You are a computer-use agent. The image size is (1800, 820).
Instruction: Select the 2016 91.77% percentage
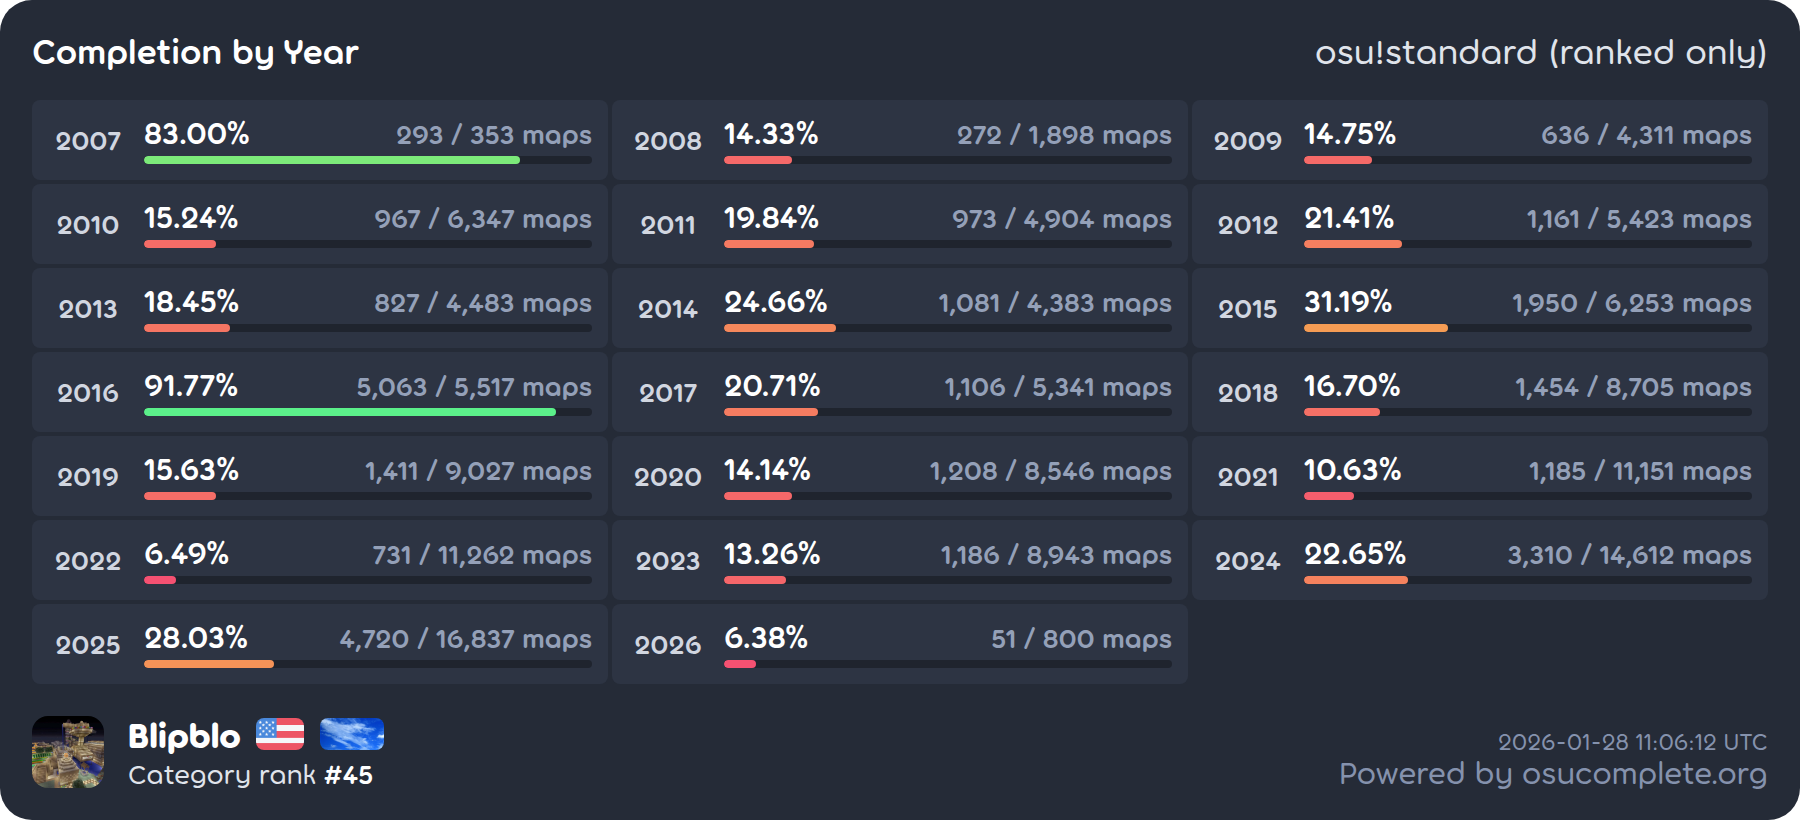coord(191,386)
